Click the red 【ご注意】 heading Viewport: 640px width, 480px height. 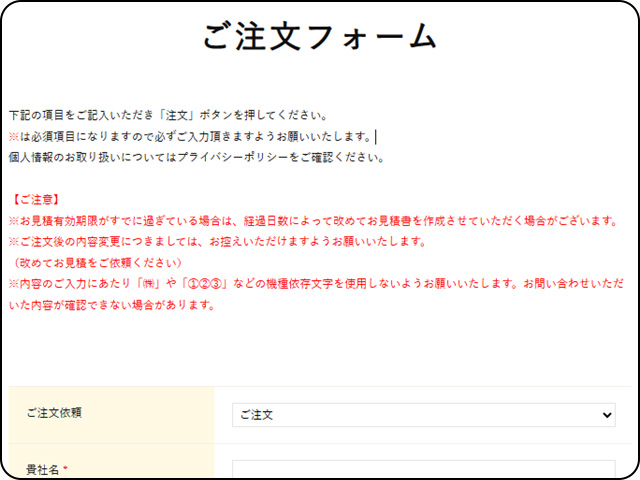click(x=37, y=200)
